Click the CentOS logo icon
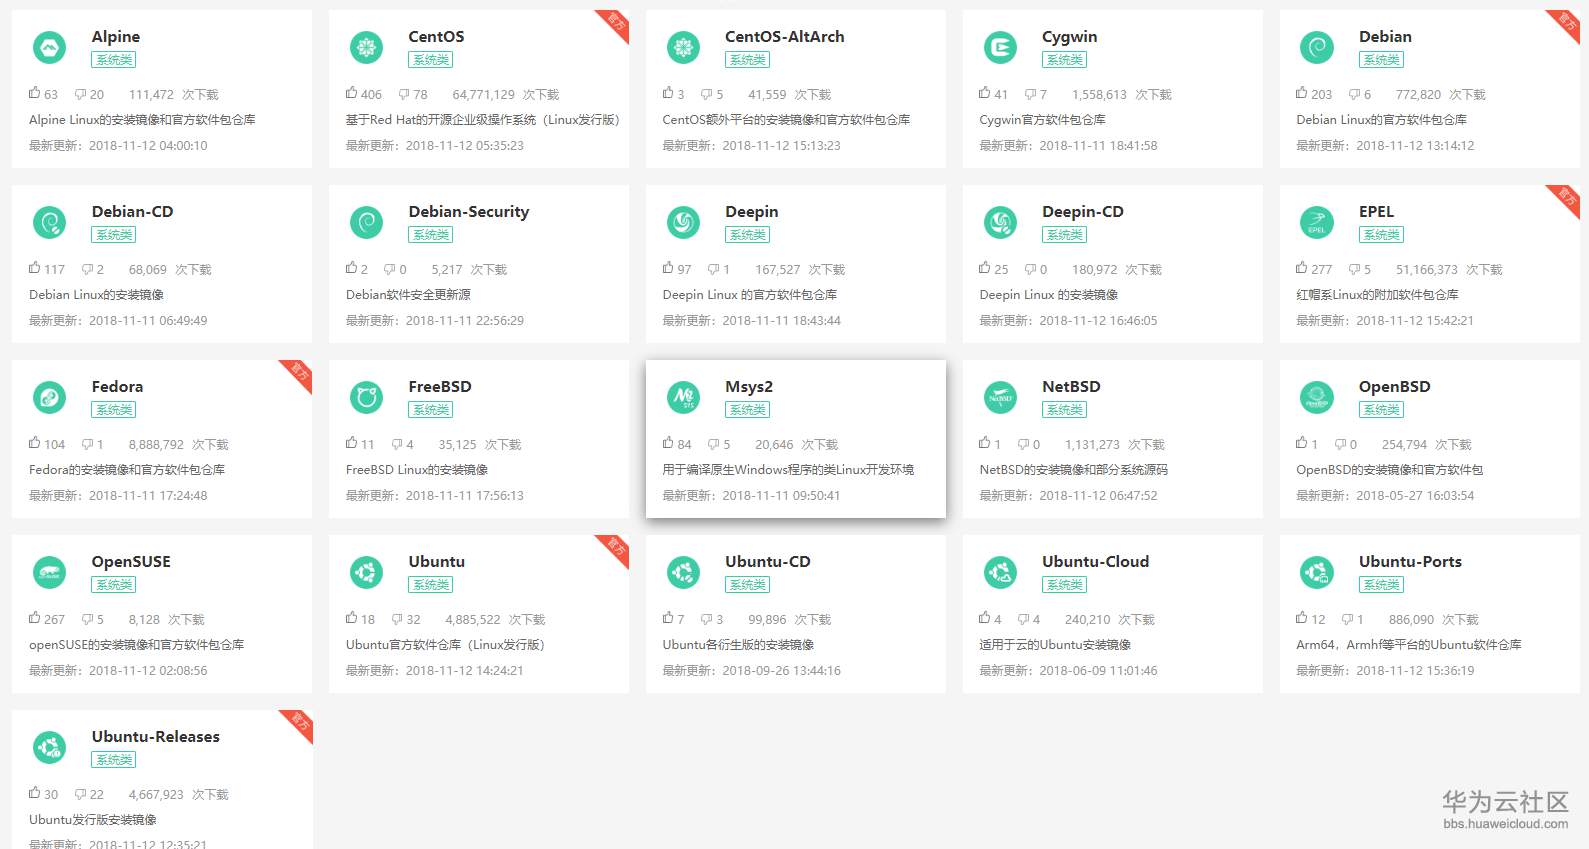This screenshot has height=849, width=1589. click(366, 47)
